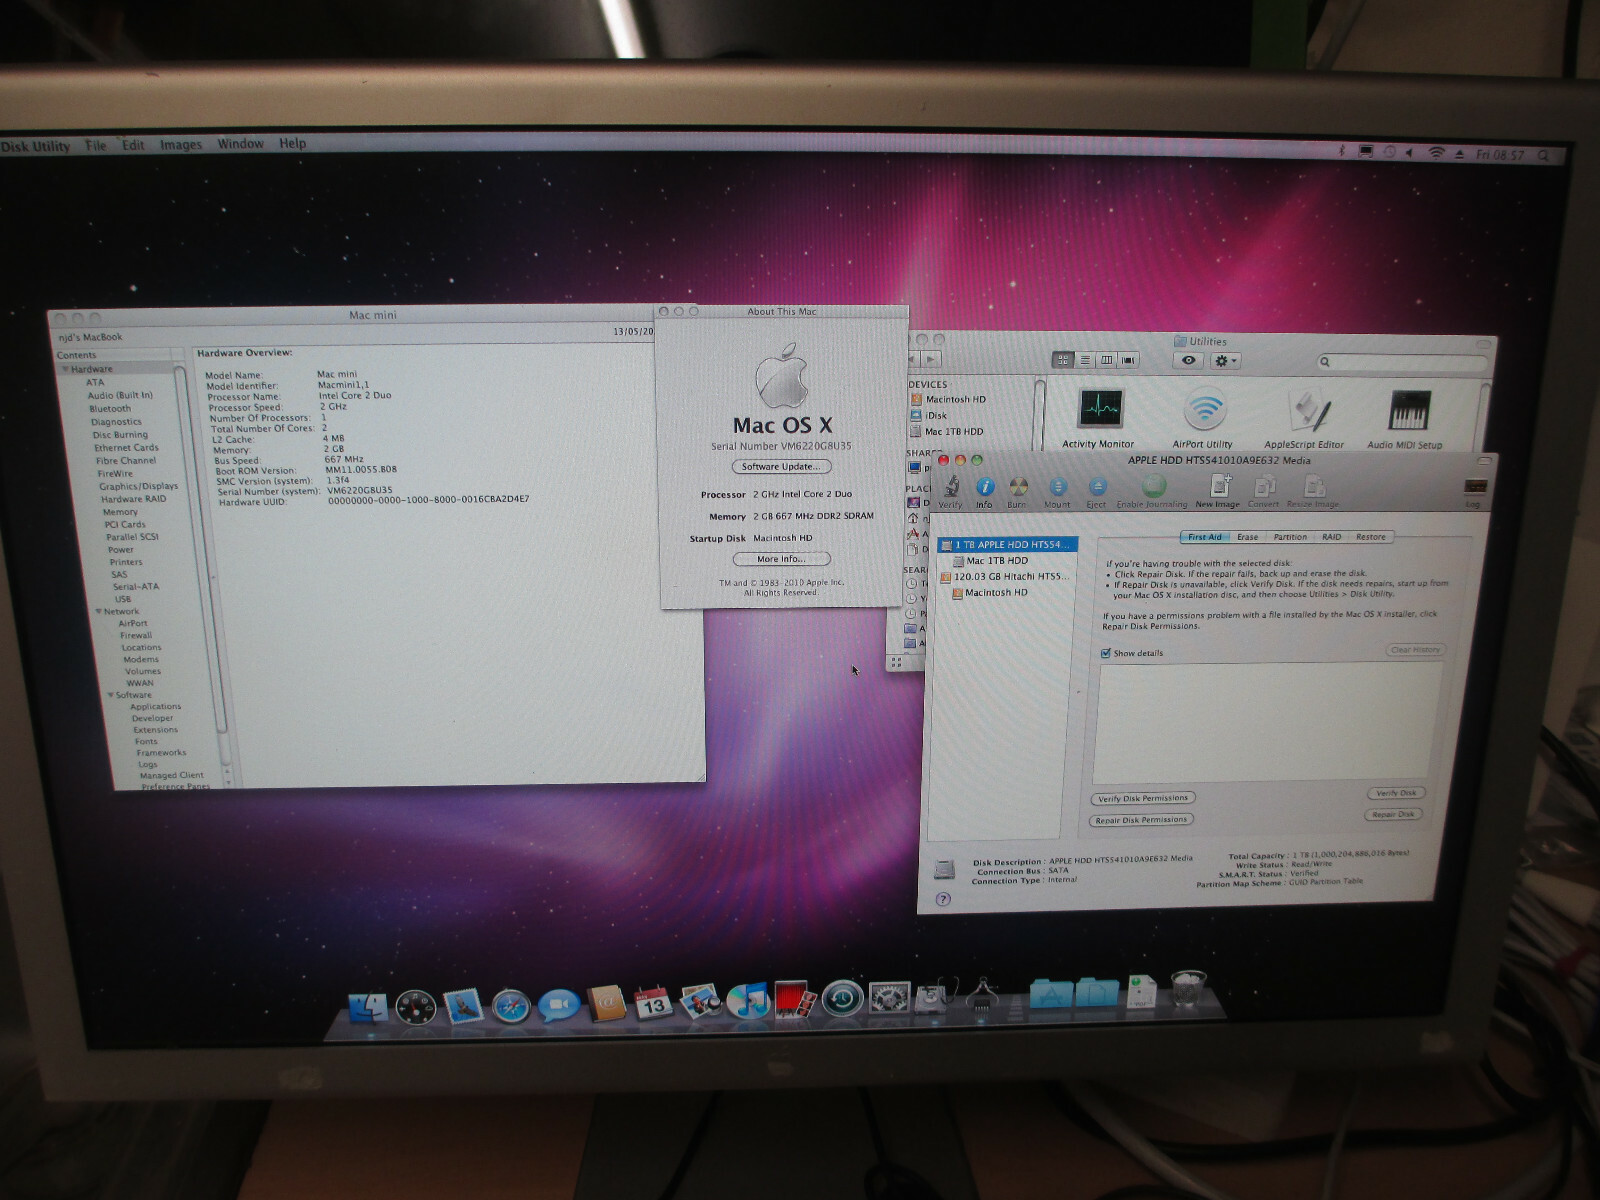Open Audio MIDI Setup in Utilities window
The height and width of the screenshot is (1200, 1600).
point(1408,410)
